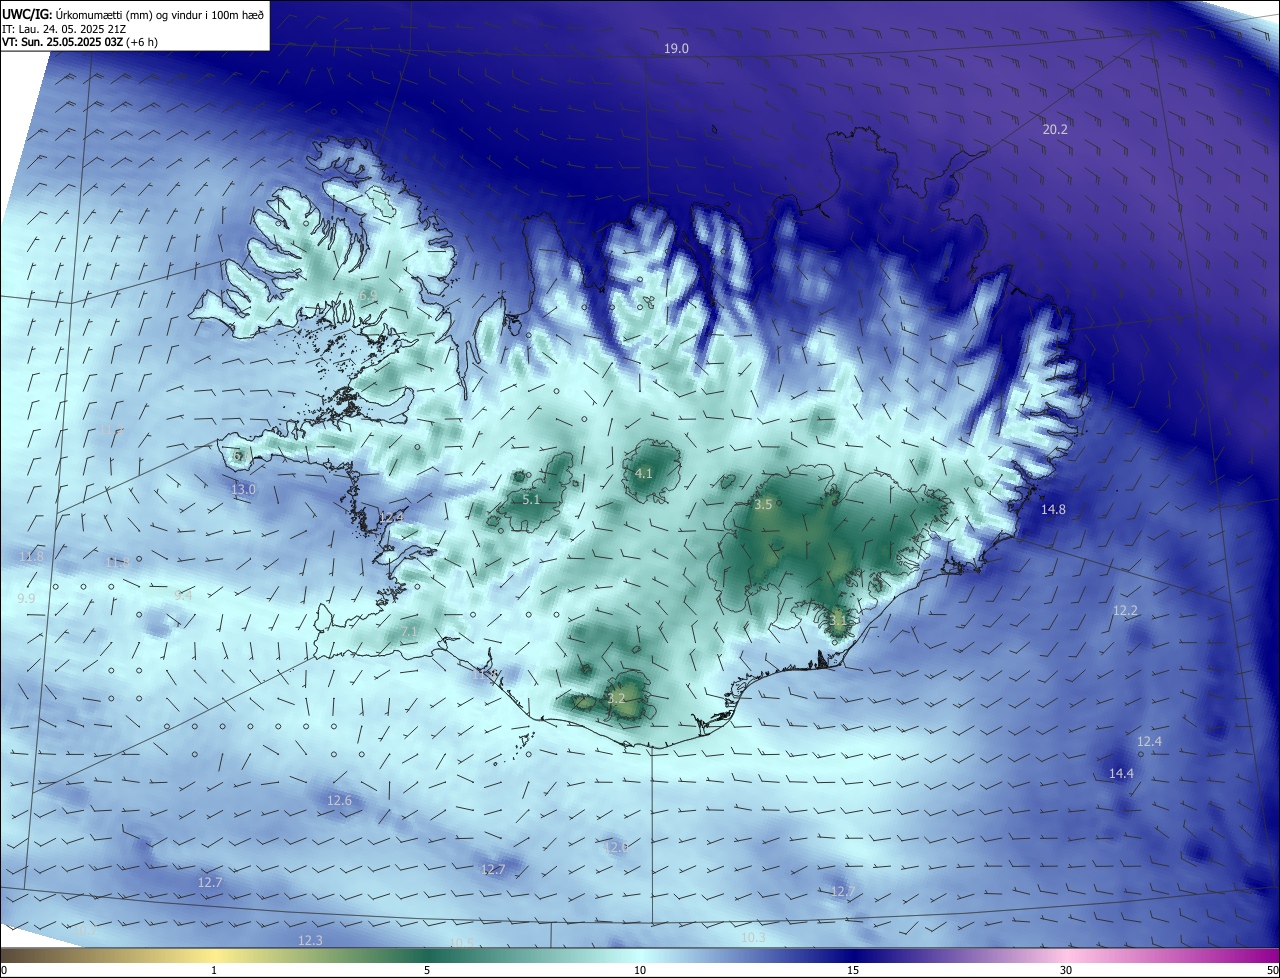This screenshot has width=1280, height=978.
Task: Click the 50 tick on the color scale
Action: tap(1272, 971)
